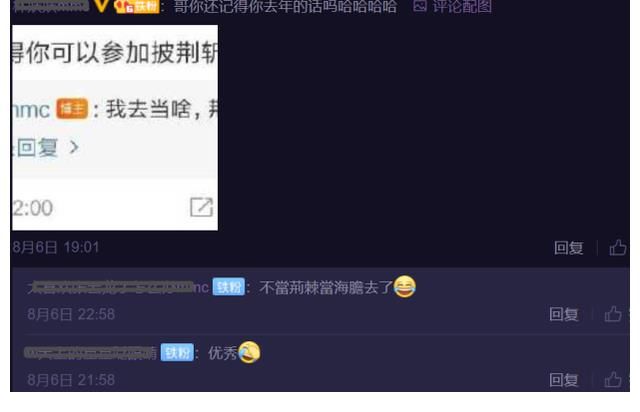The height and width of the screenshot is (412, 640).
Task: Click the 8月6日 19:01 timestamp
Action: 56,247
